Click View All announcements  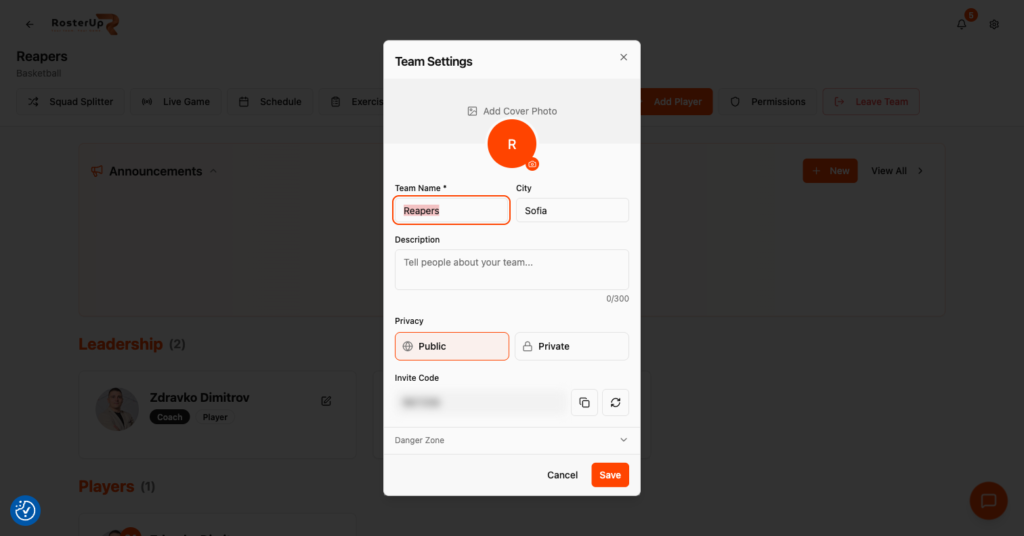point(897,171)
